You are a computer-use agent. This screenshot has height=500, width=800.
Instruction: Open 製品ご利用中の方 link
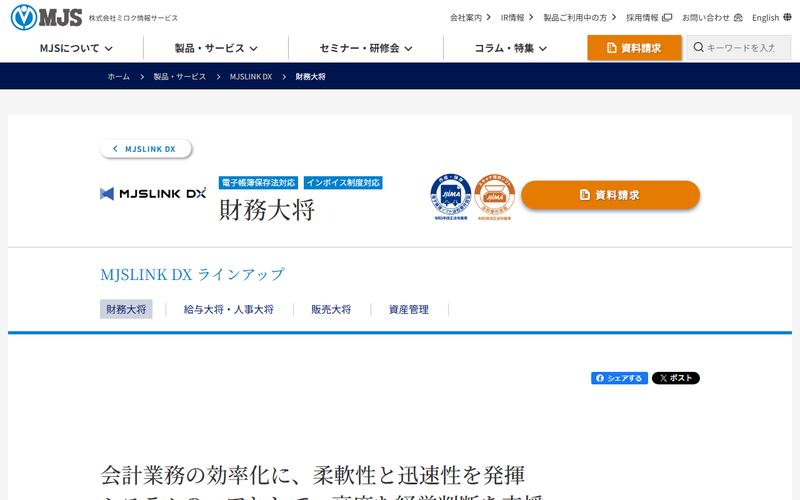click(579, 17)
